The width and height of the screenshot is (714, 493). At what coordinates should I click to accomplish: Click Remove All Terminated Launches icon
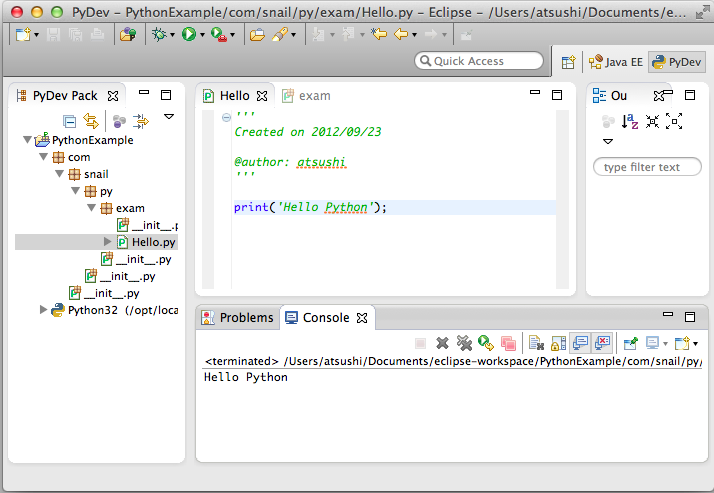click(463, 343)
